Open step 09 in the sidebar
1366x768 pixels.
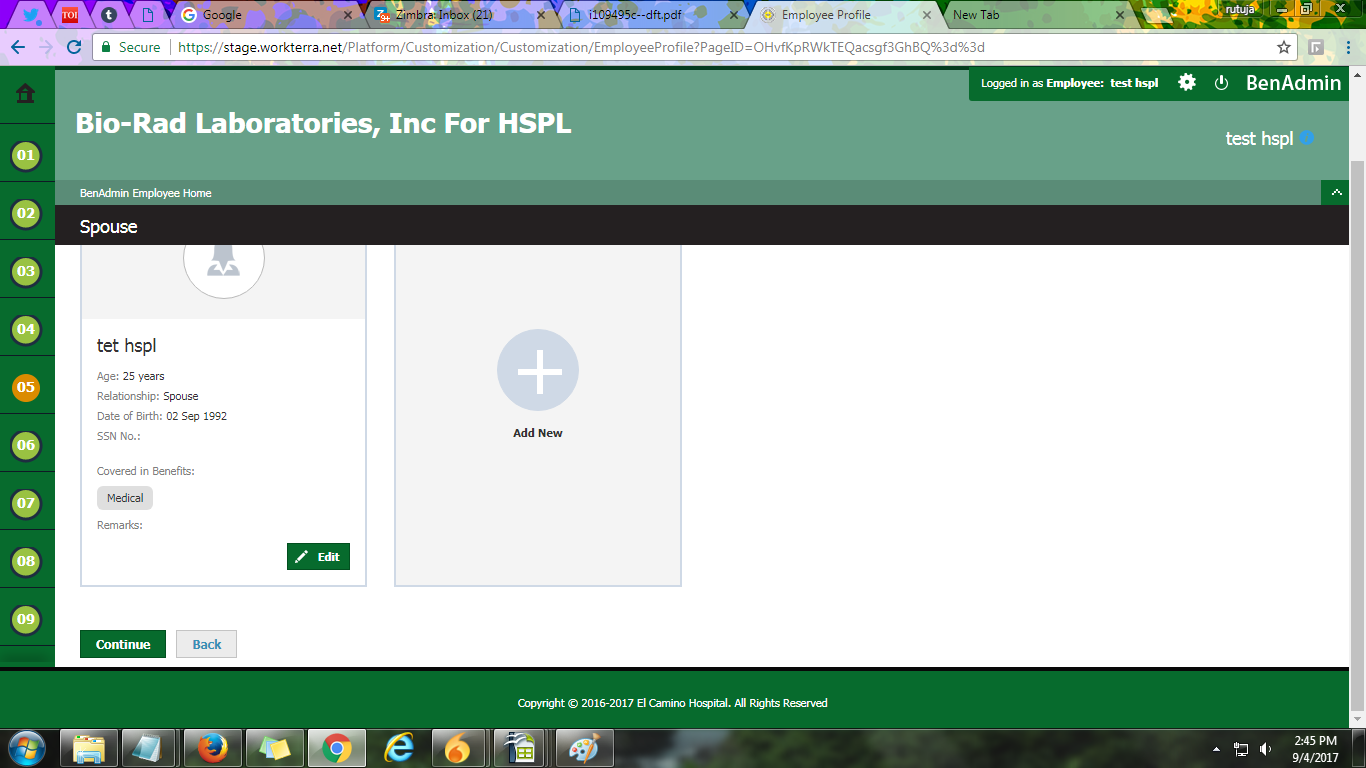(26, 619)
